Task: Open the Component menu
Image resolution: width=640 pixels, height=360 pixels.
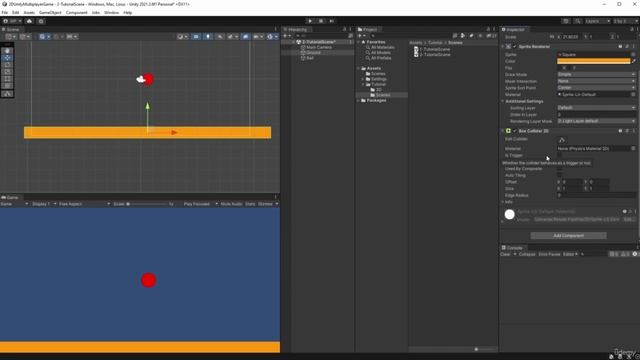Action: (76, 13)
